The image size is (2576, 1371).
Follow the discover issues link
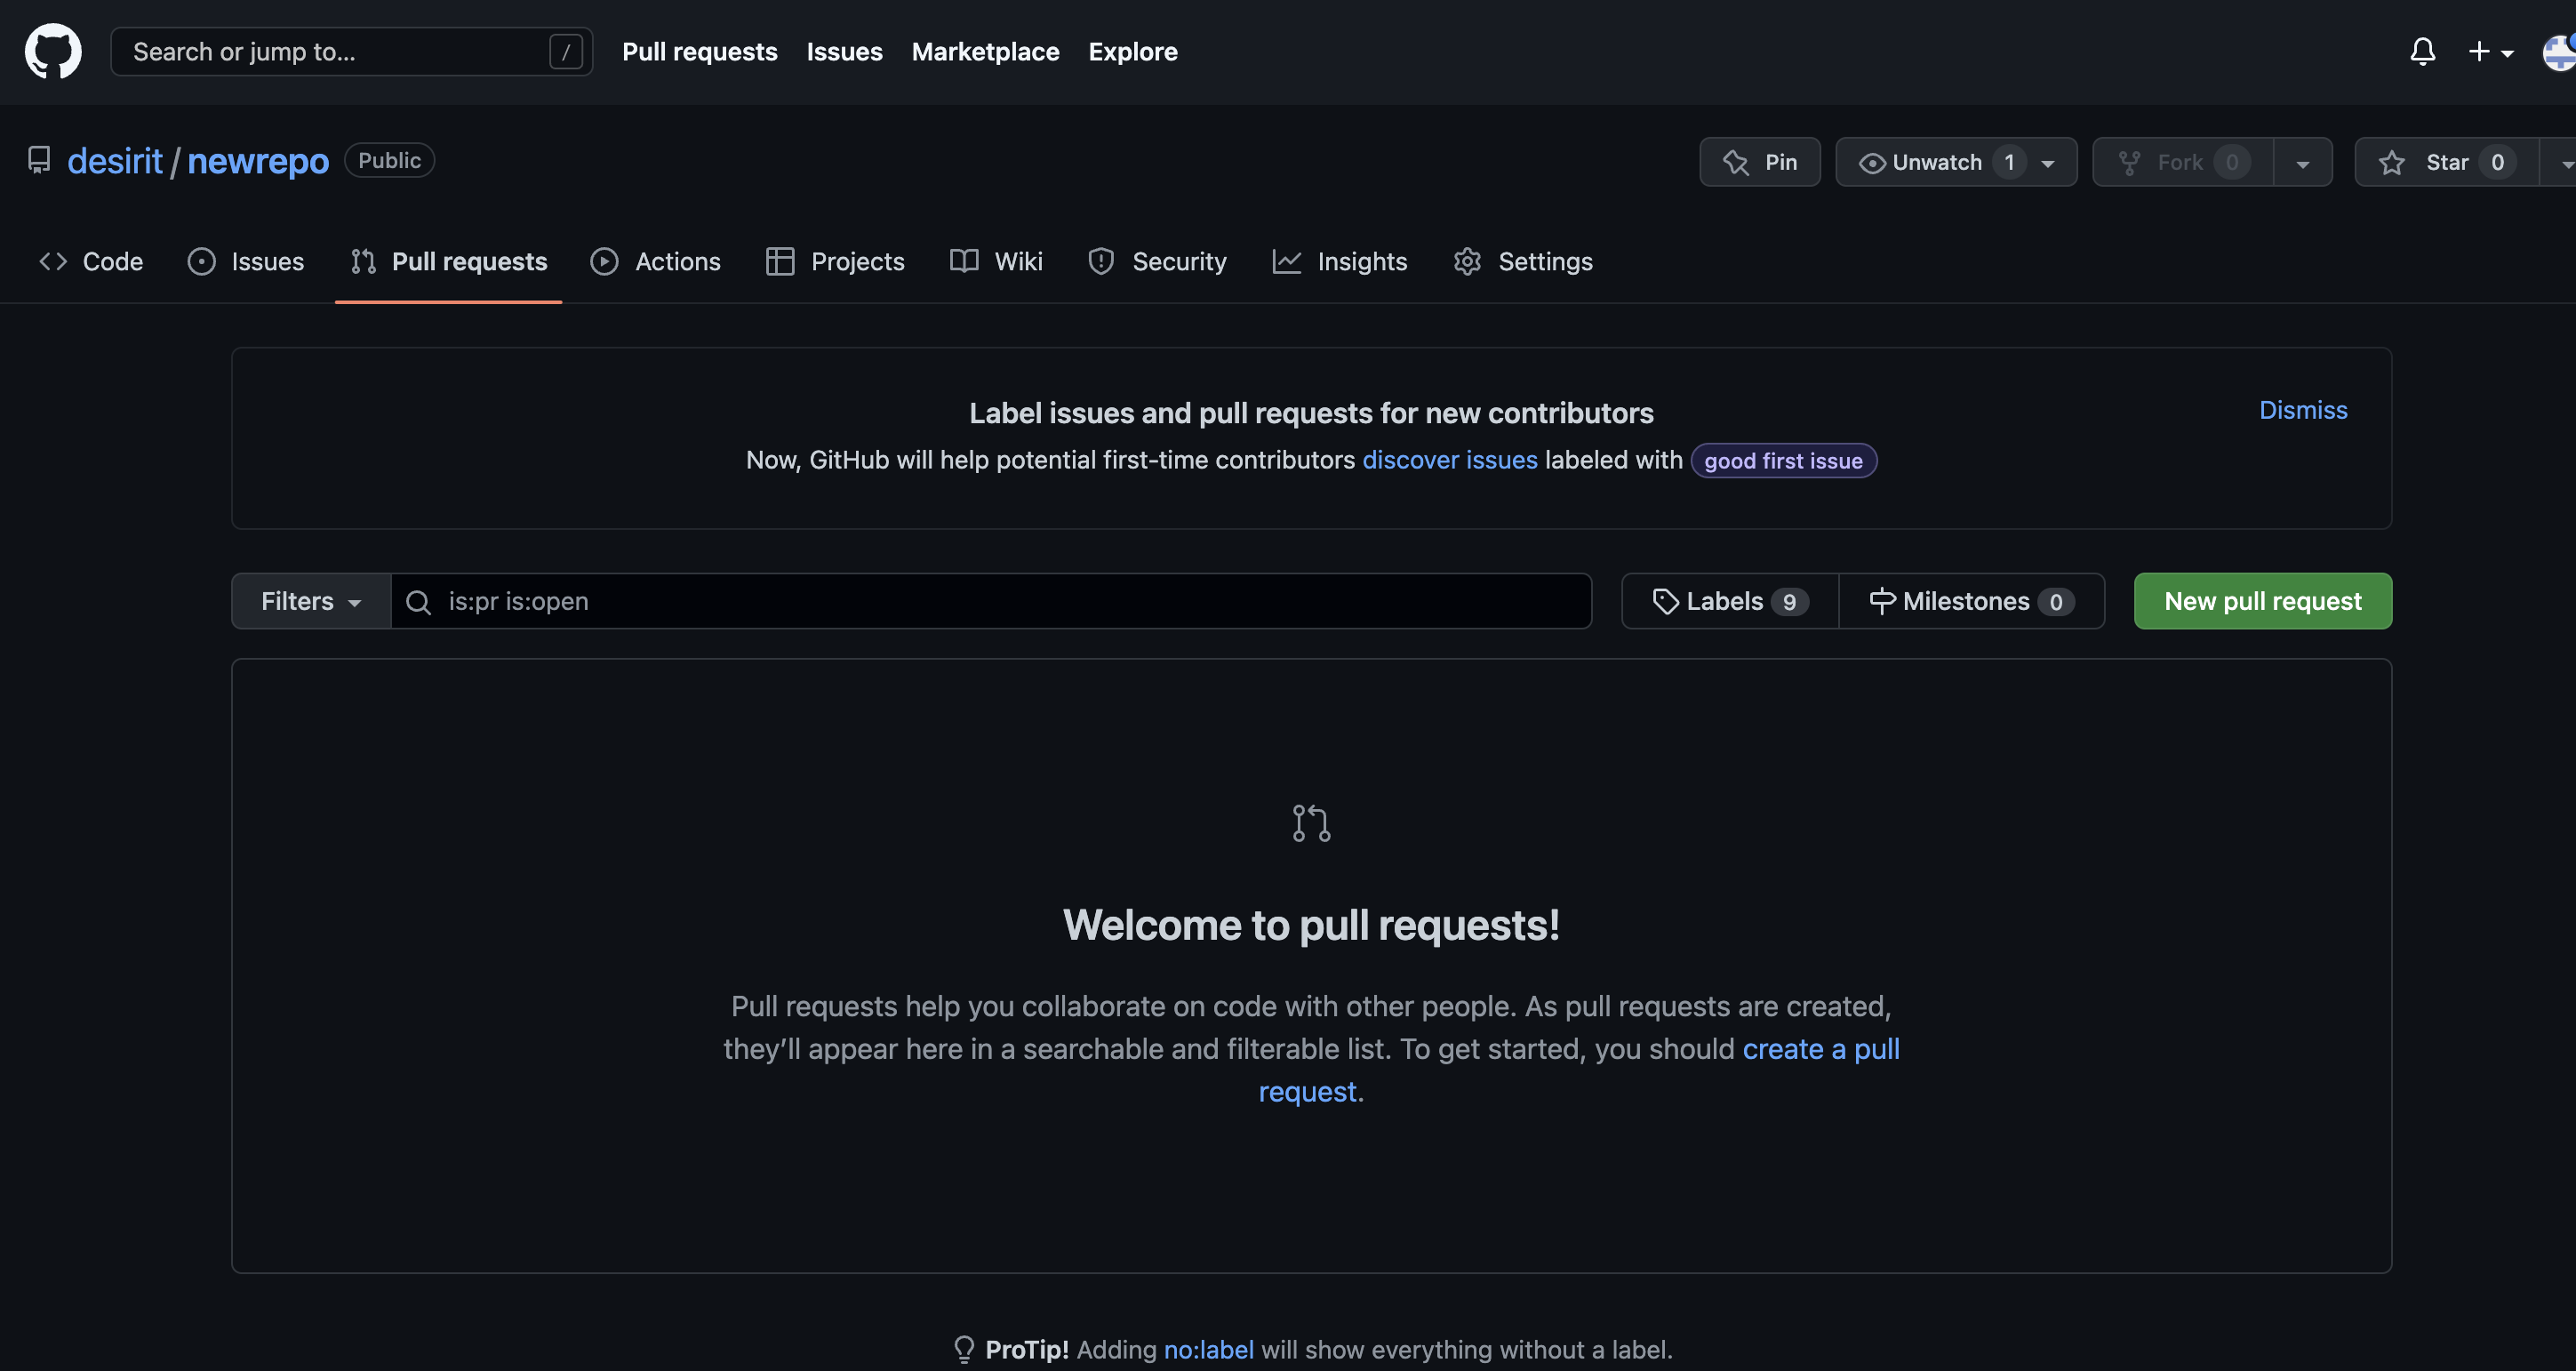(1450, 460)
